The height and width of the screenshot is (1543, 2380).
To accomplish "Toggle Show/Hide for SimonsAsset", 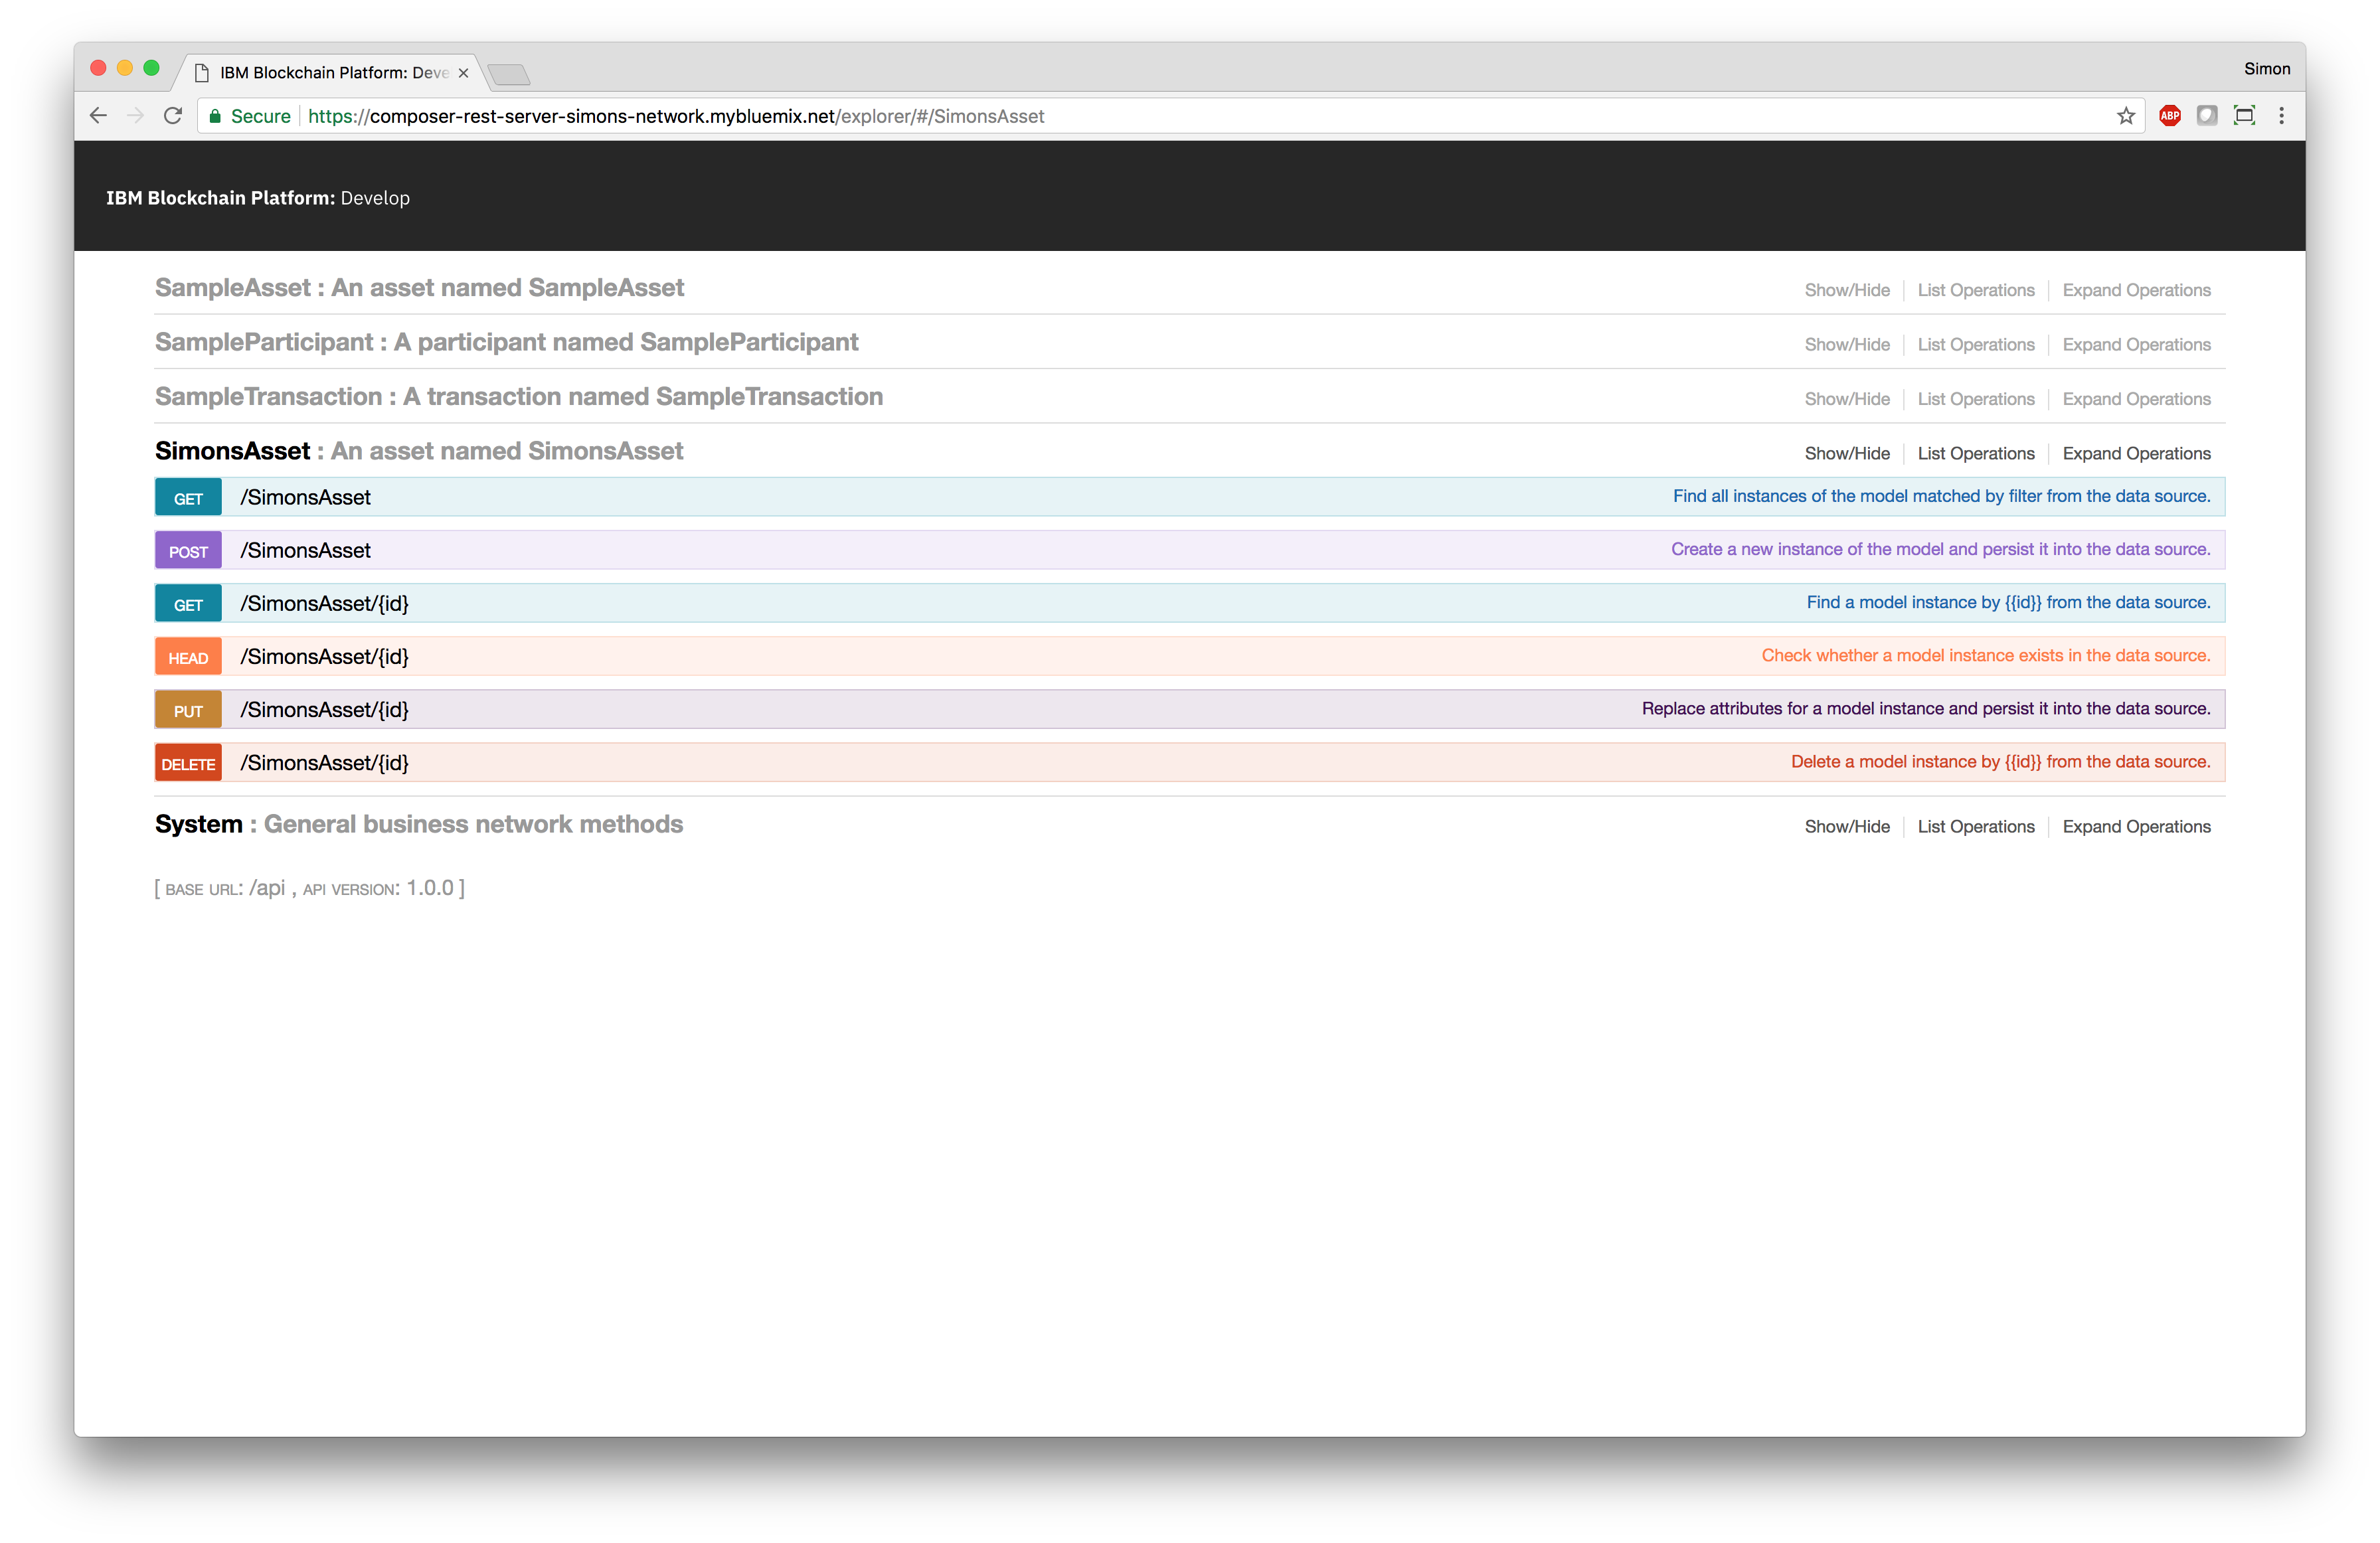I will (1845, 453).
